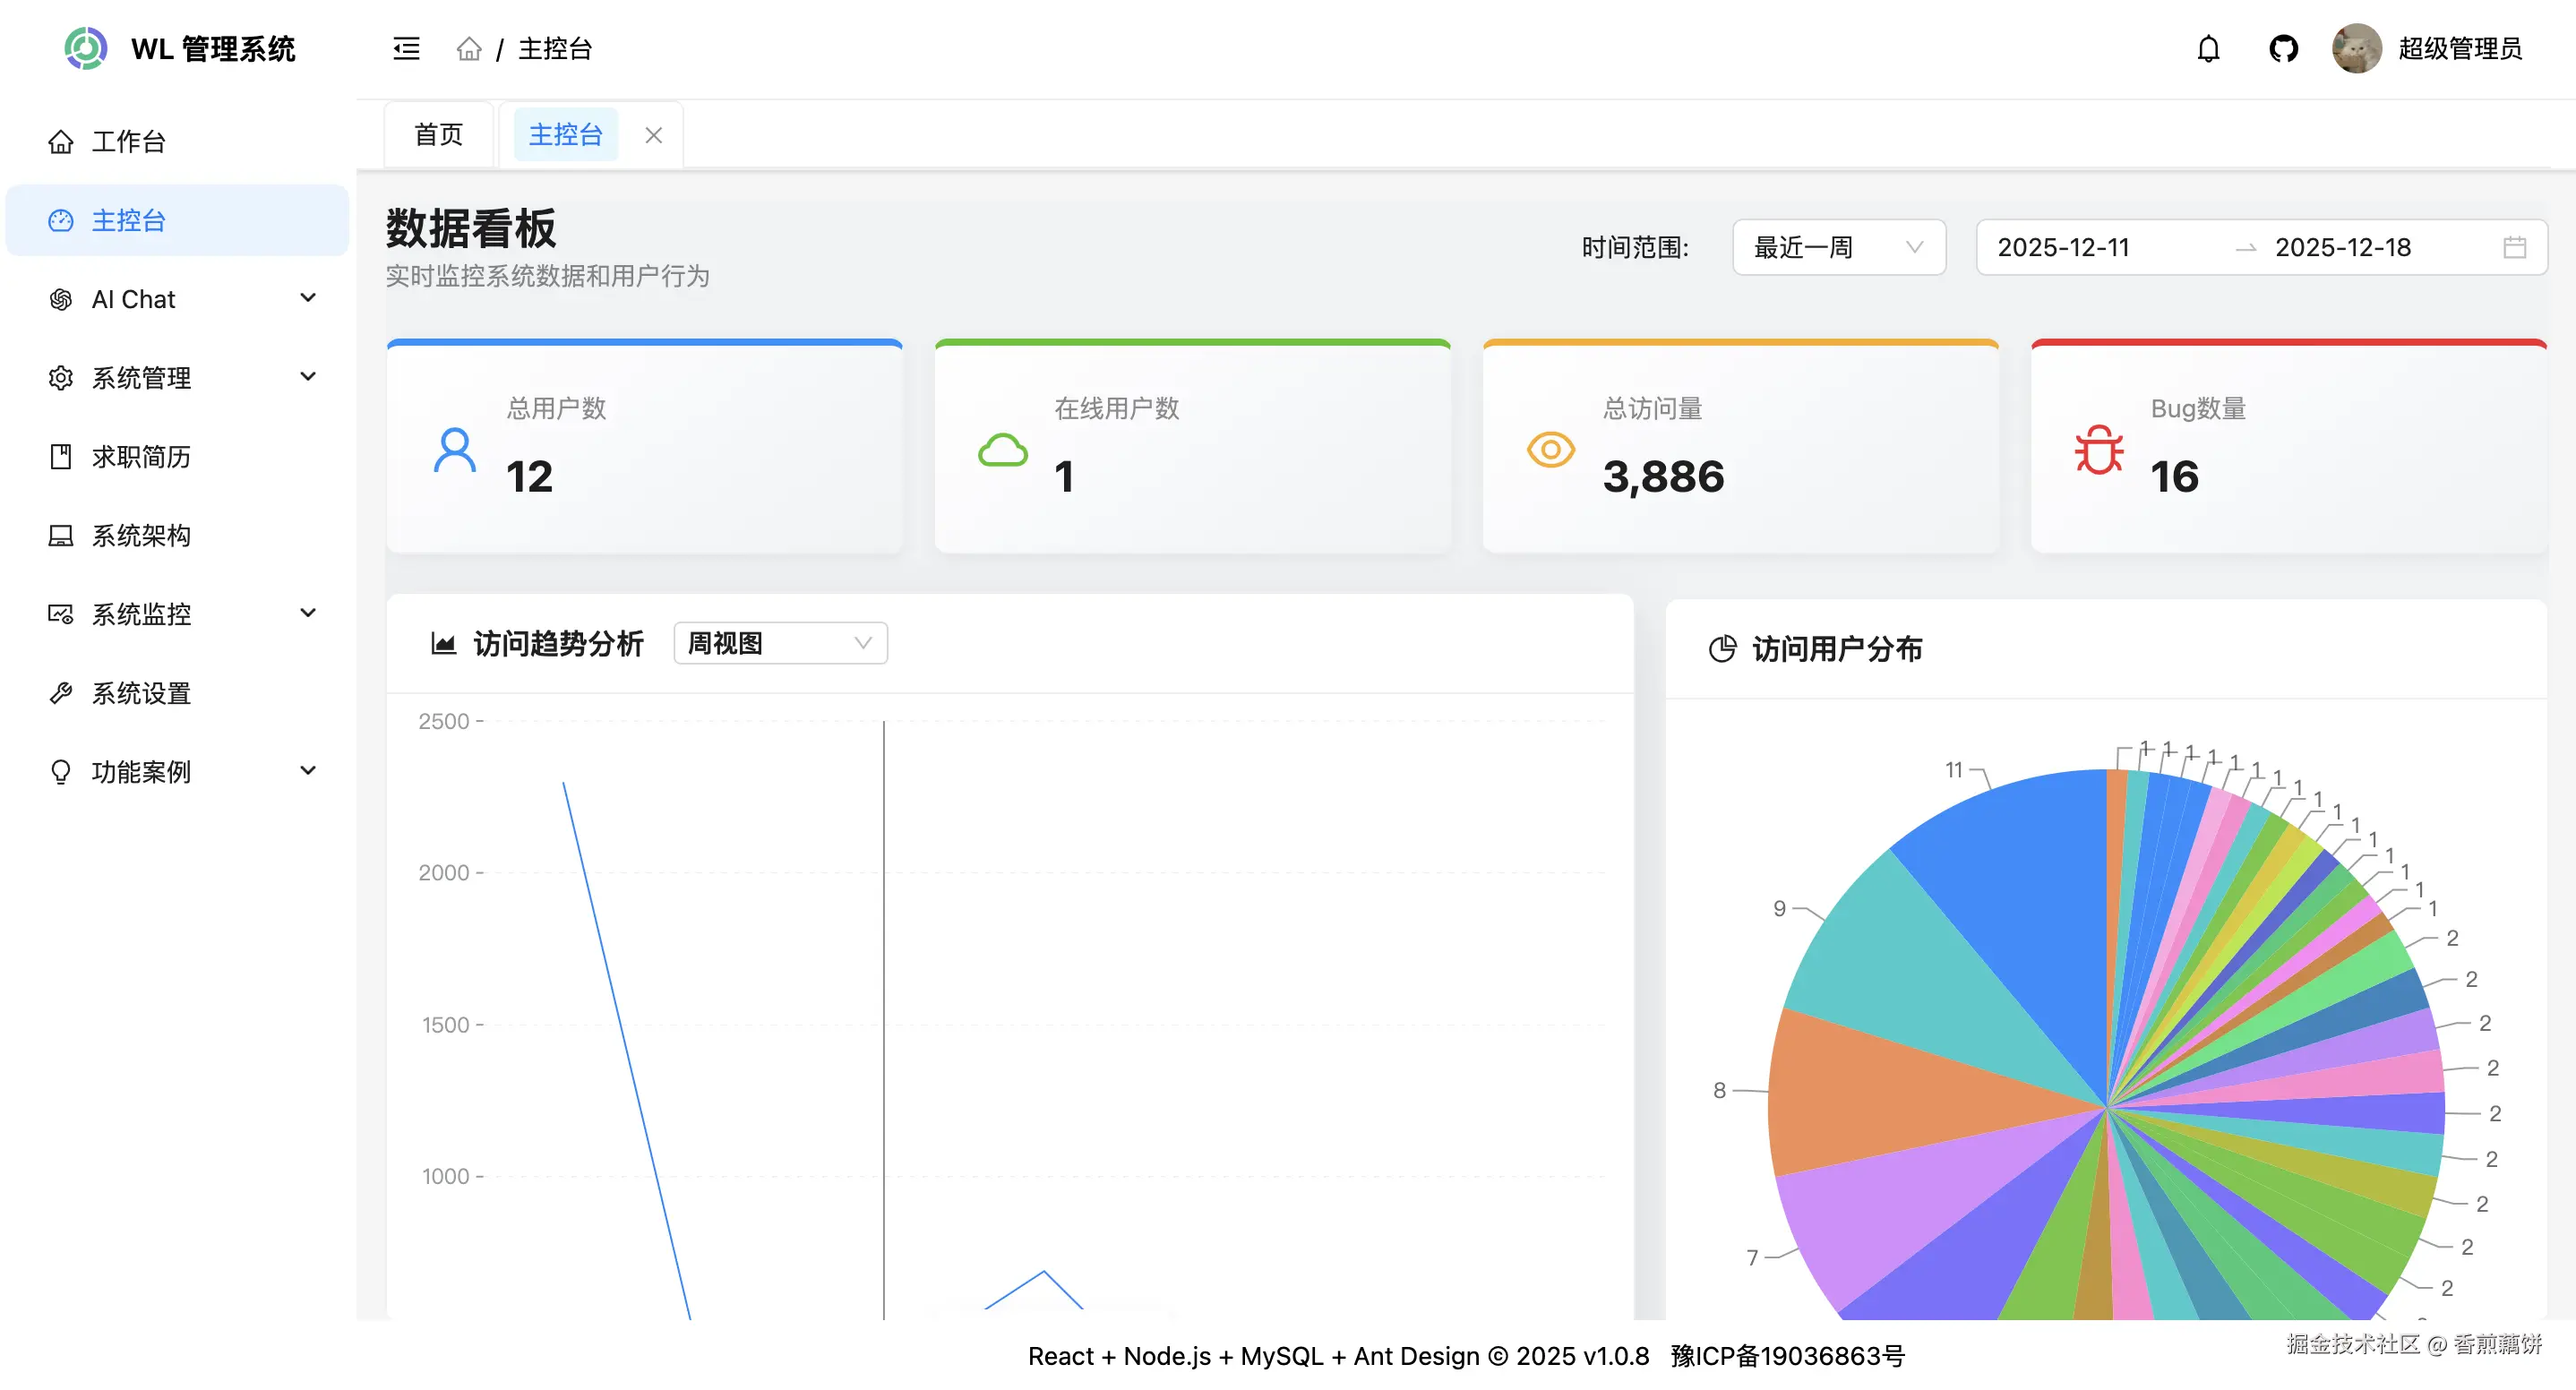Close the 主控台 tab
Screen dimensions: 2576x1390
pyautogui.click(x=654, y=135)
